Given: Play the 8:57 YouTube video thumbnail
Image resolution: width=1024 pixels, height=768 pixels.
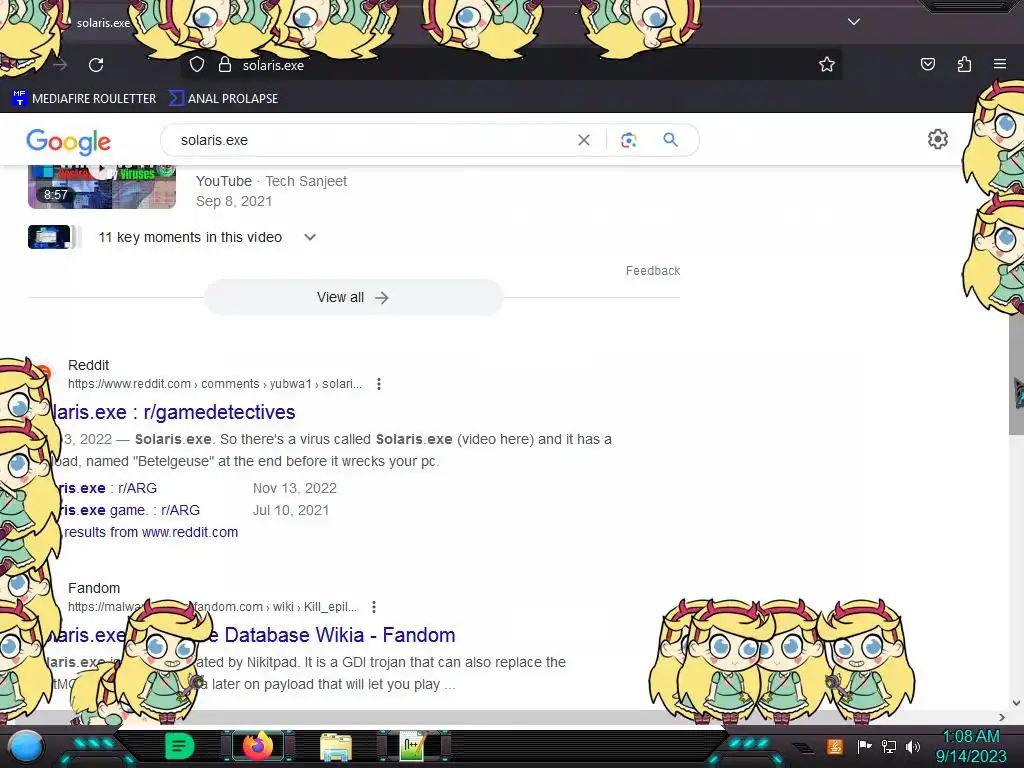Looking at the screenshot, I should 102,187.
